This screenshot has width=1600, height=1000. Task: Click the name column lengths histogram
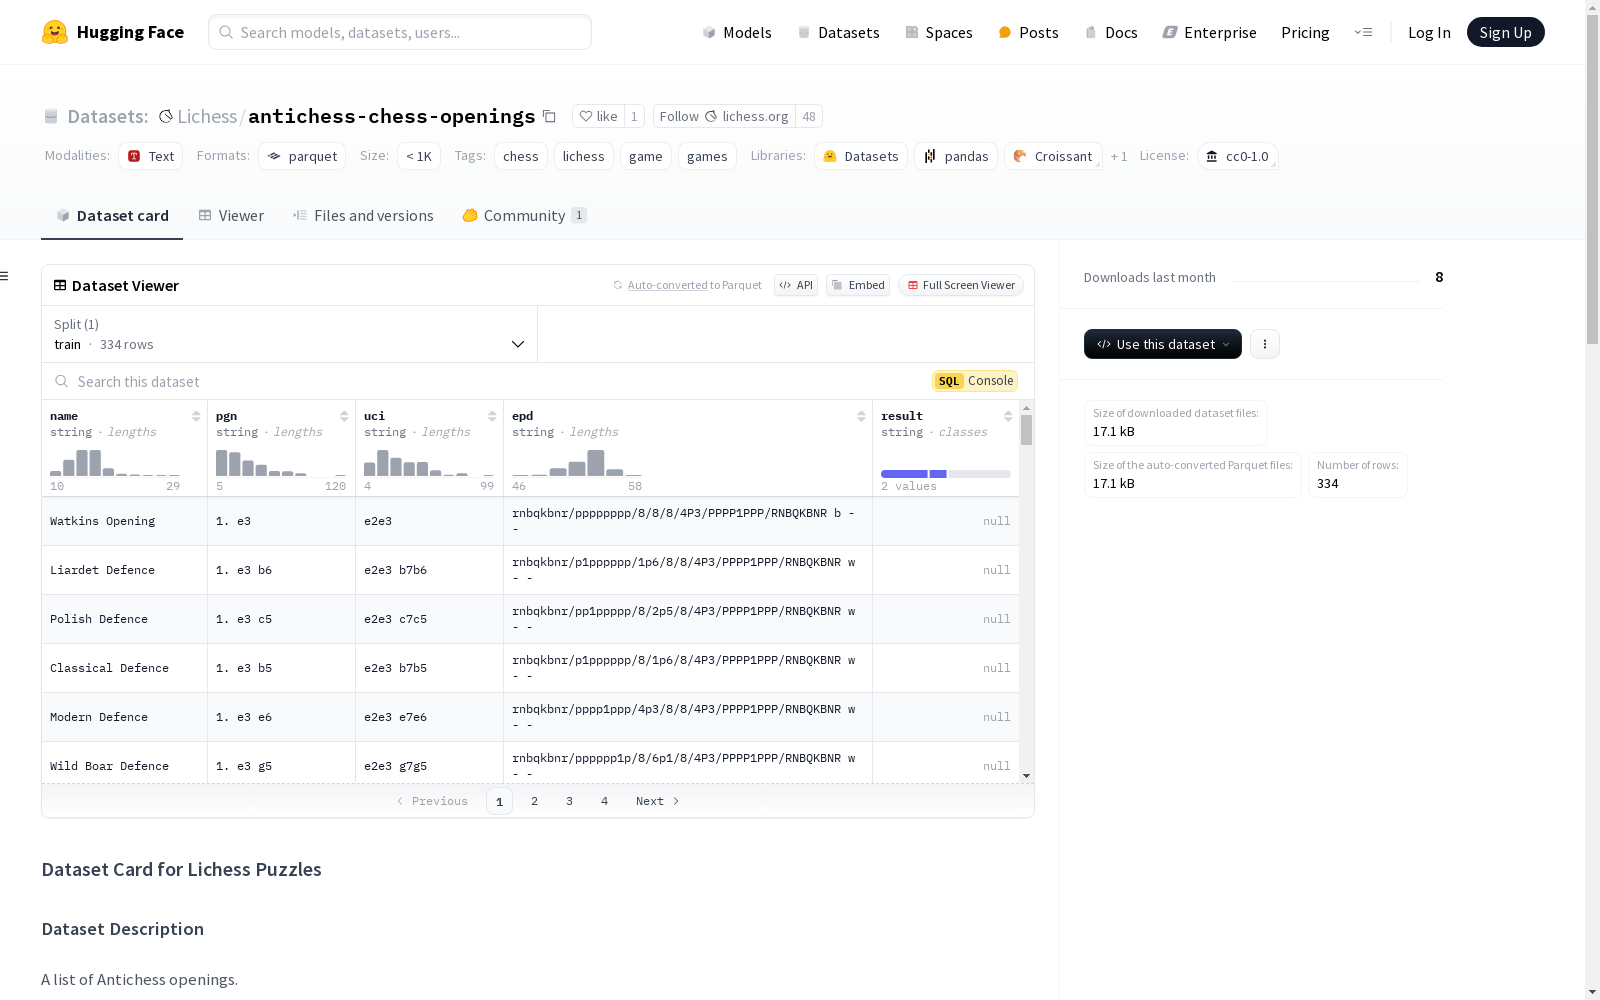click(x=115, y=463)
